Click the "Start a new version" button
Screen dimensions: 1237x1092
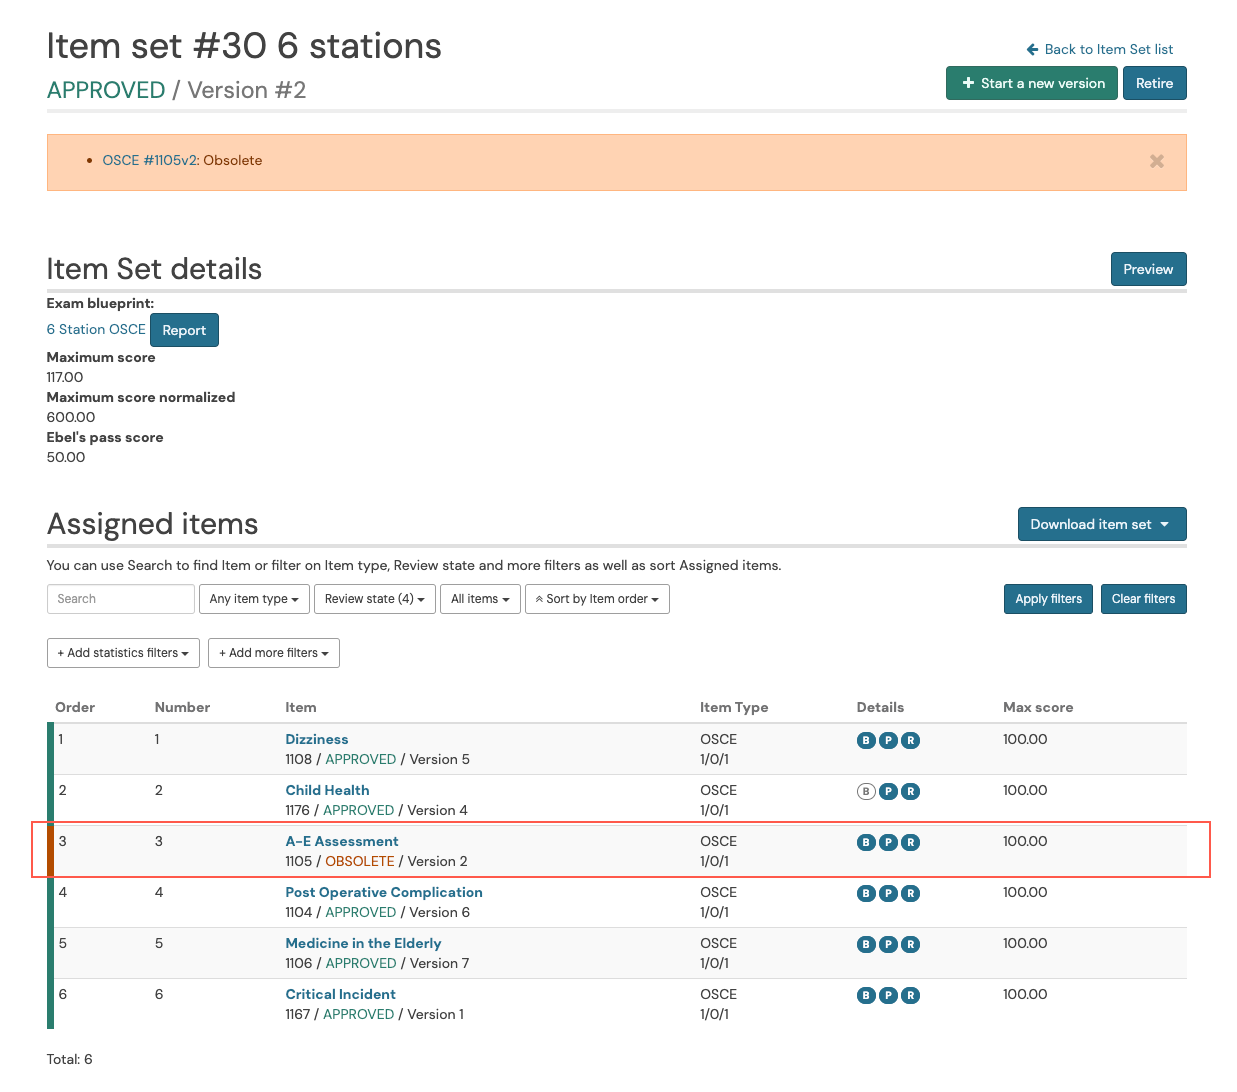(1031, 83)
